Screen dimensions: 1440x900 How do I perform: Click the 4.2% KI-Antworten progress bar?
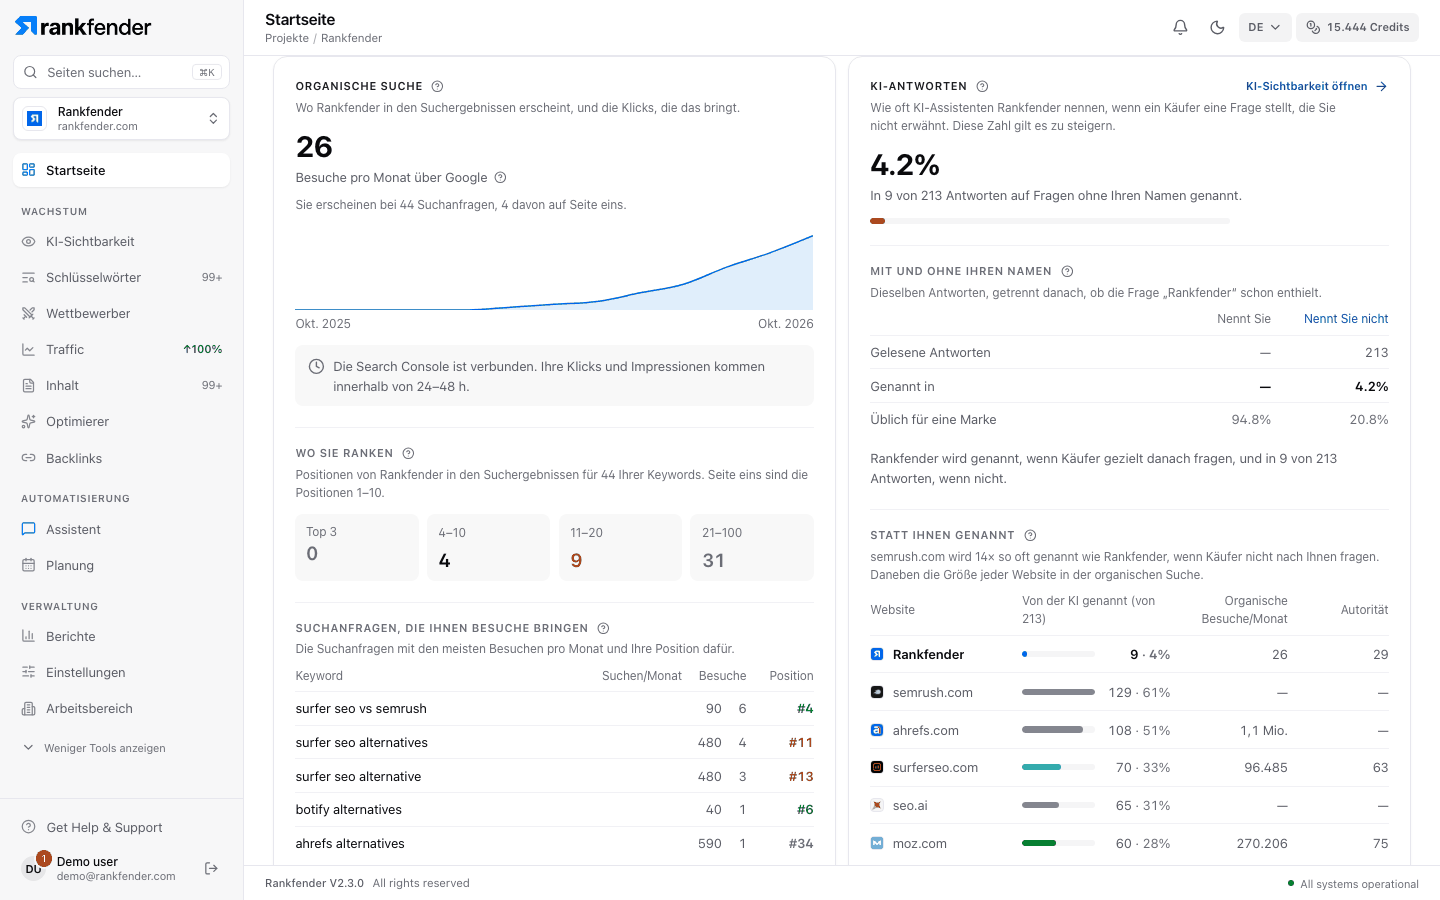coord(1050,221)
